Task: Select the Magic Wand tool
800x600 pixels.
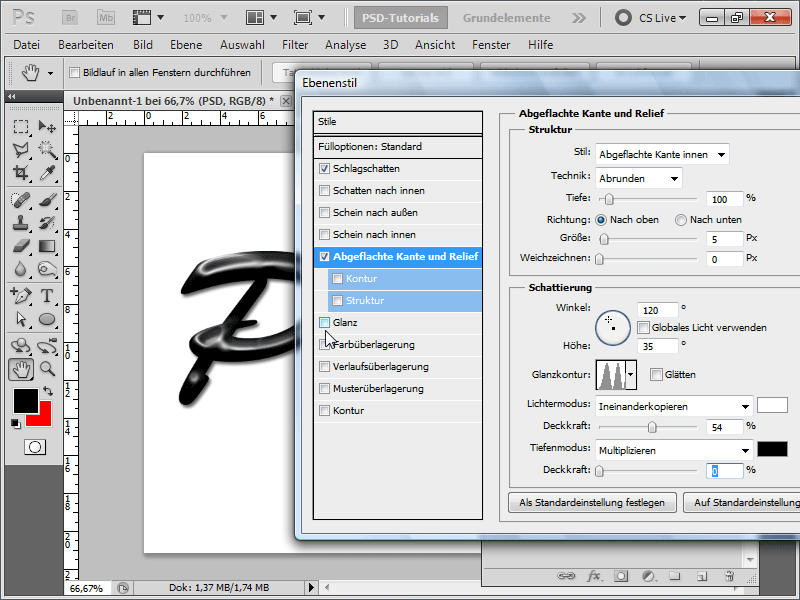Action: pos(47,149)
